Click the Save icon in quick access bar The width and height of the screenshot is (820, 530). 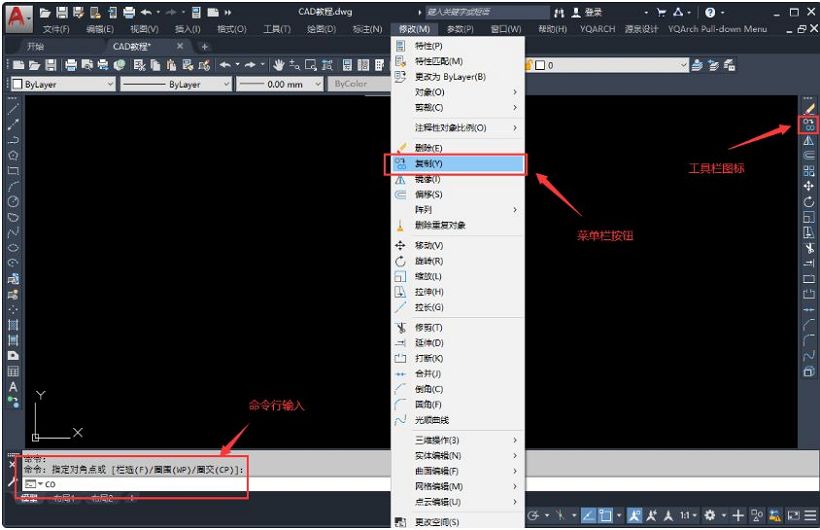tap(62, 12)
